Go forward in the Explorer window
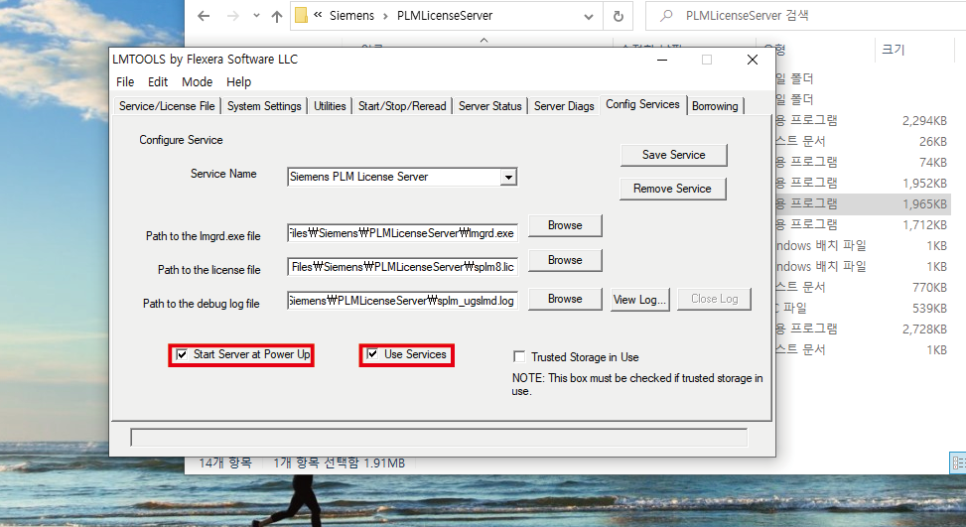Image resolution: width=966 pixels, height=527 pixels. click(x=233, y=16)
